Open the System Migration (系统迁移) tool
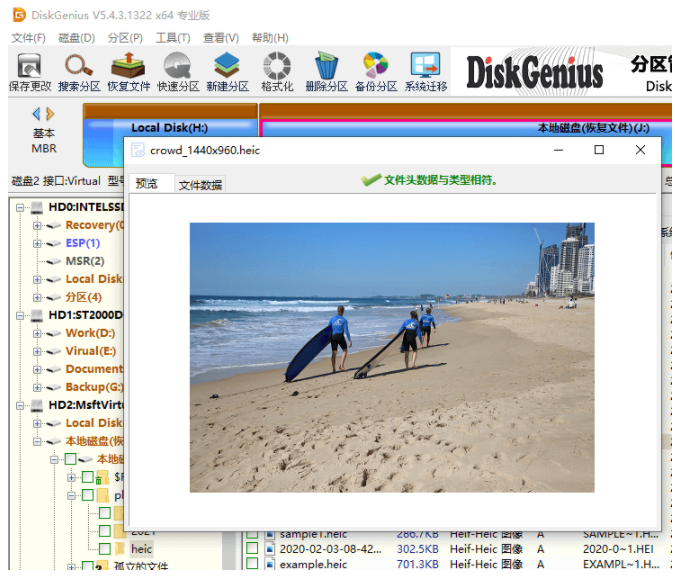The height and width of the screenshot is (587, 675). 426,72
